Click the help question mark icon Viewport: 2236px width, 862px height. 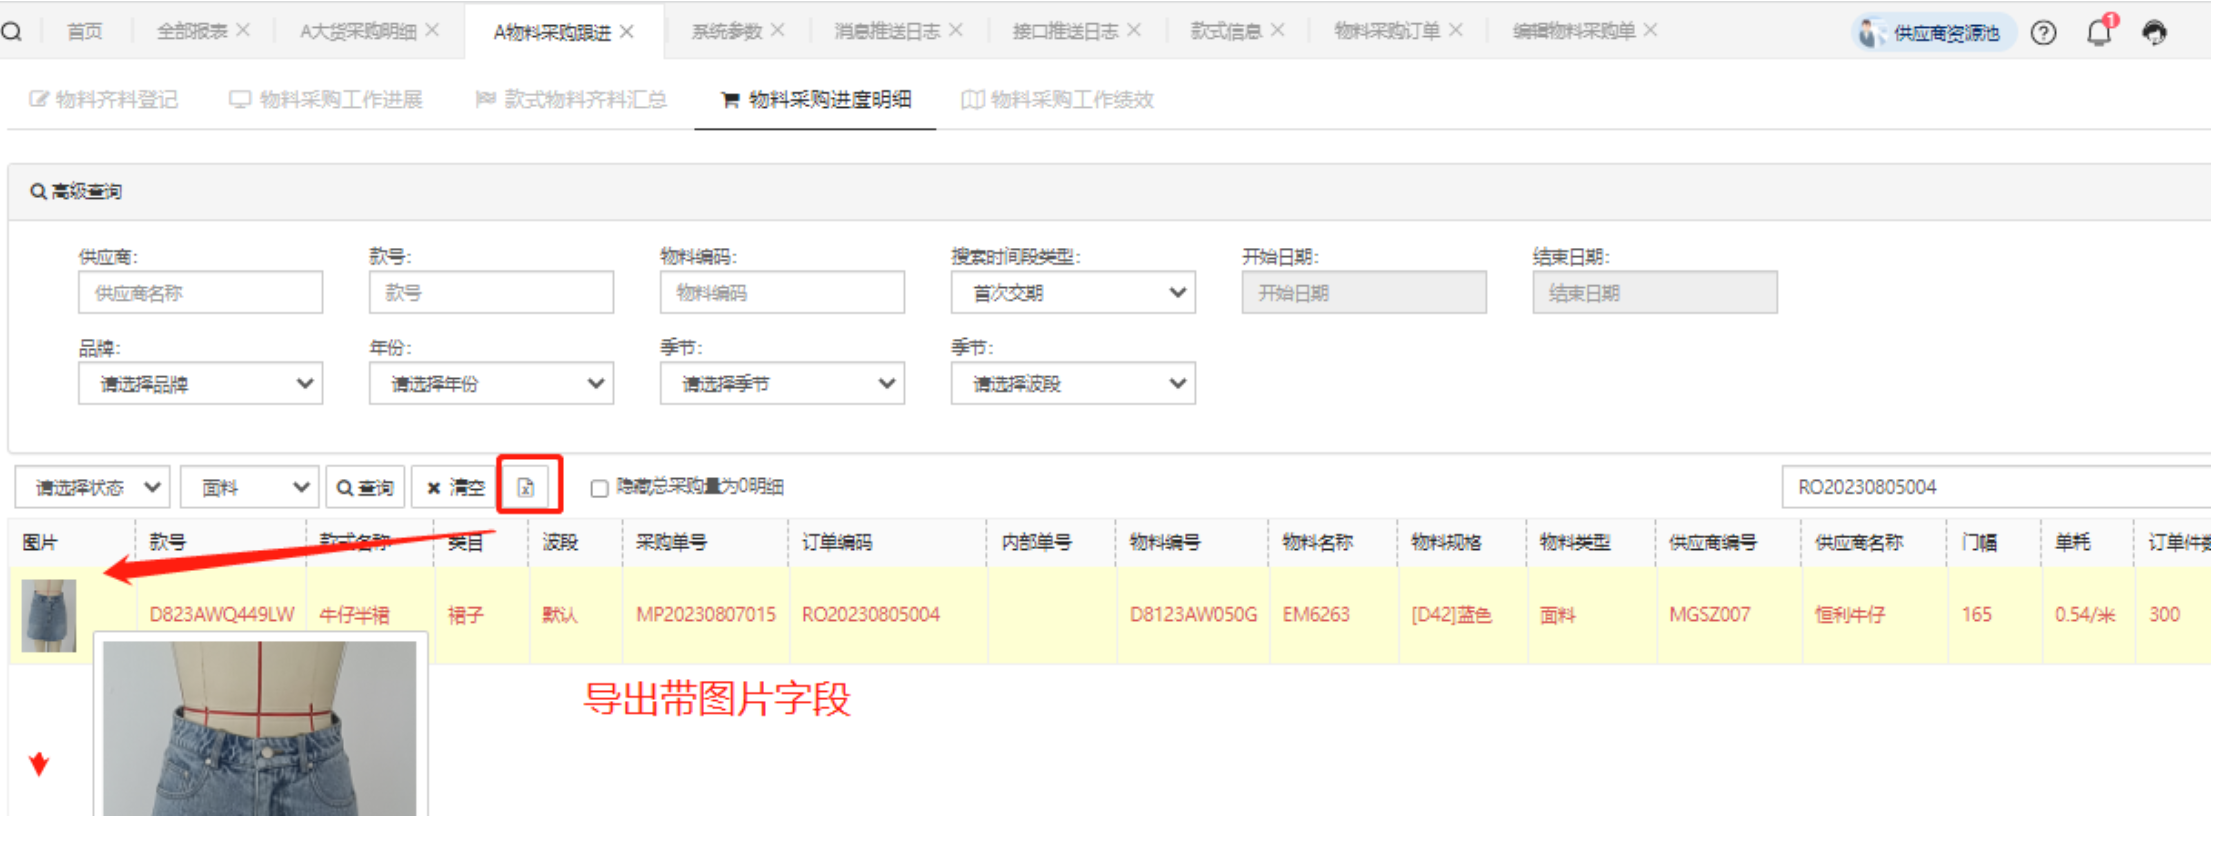2043,33
